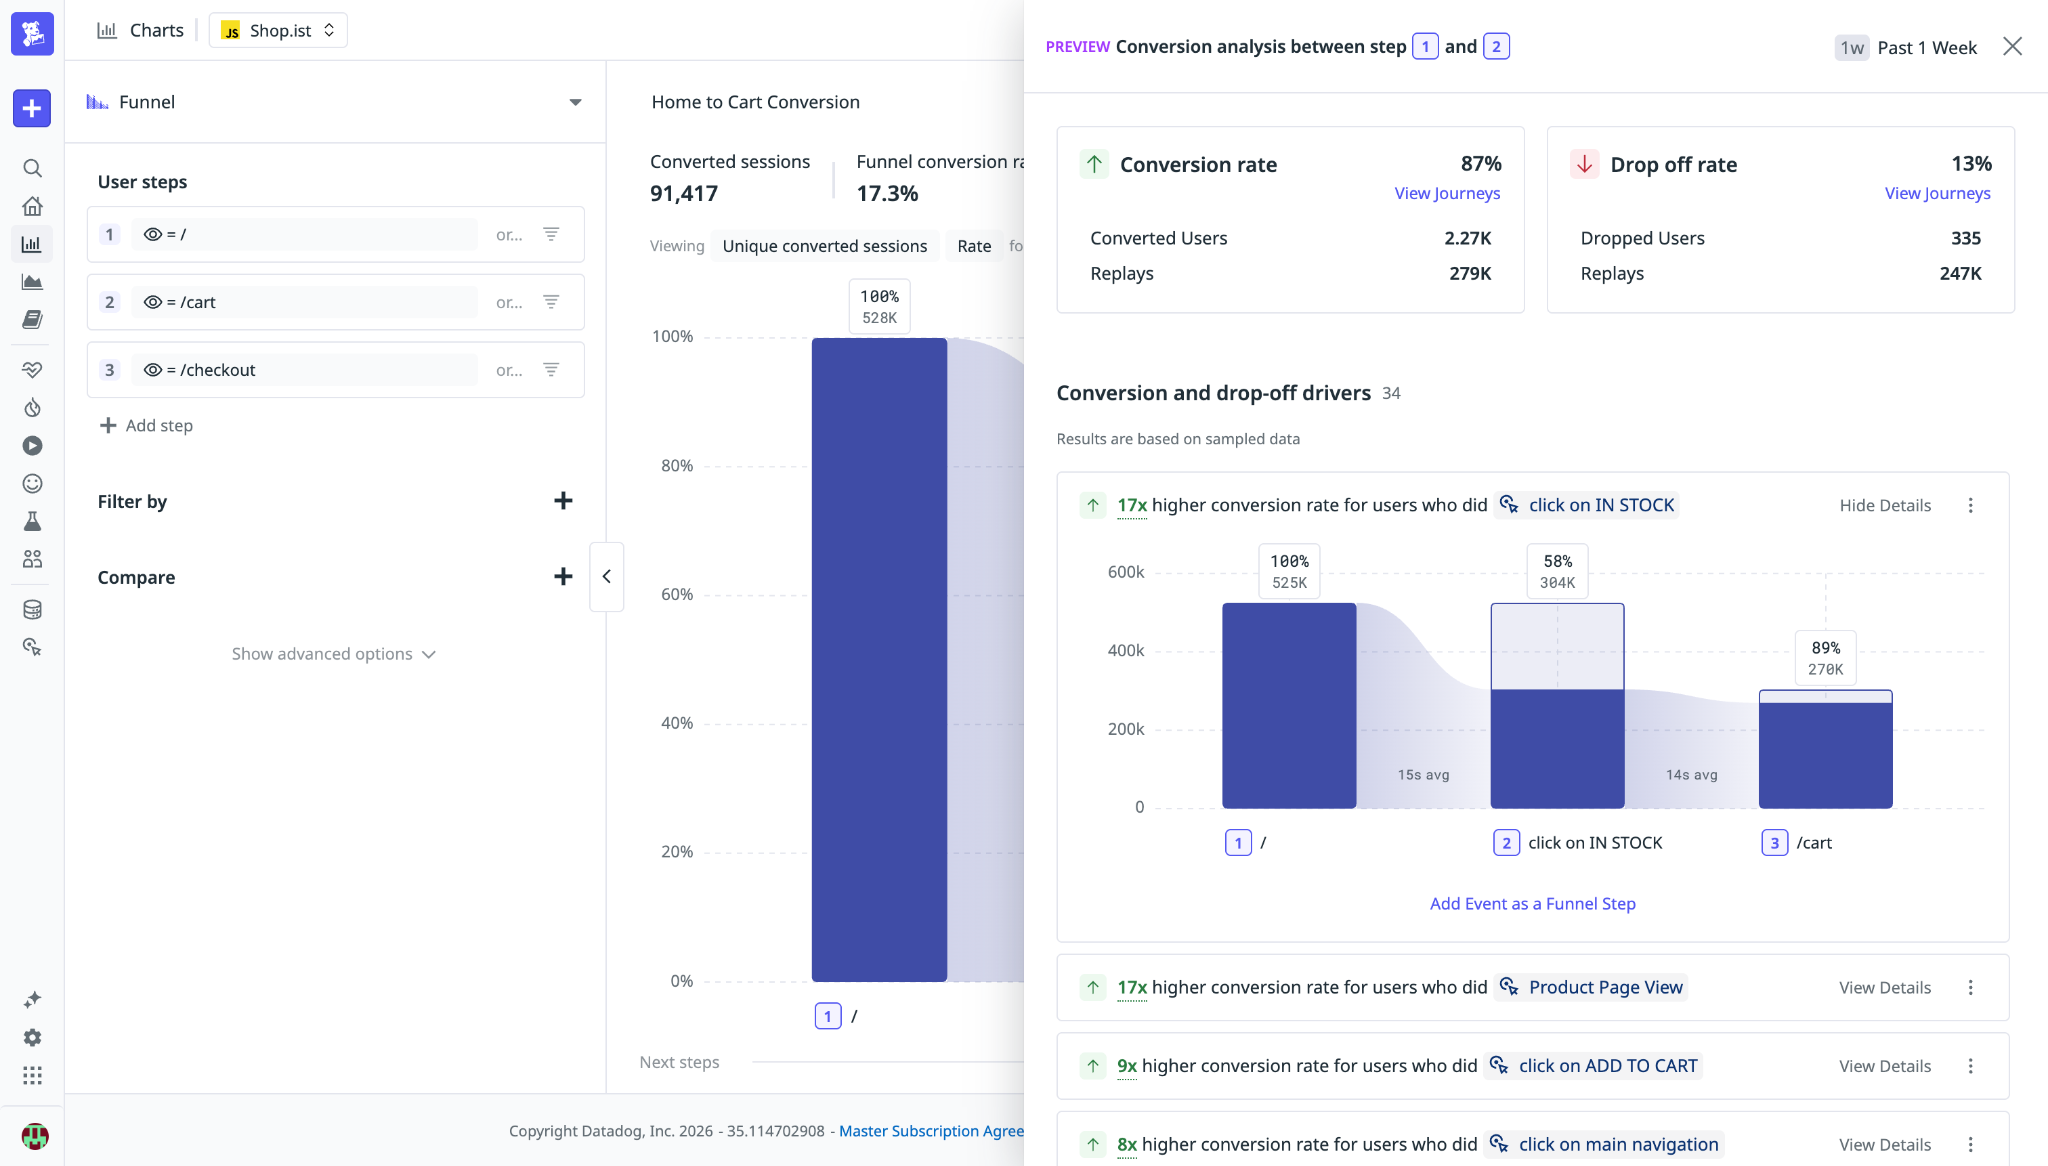This screenshot has width=2048, height=1166.
Task: Click View Journeys under Conversion rate
Action: point(1447,193)
